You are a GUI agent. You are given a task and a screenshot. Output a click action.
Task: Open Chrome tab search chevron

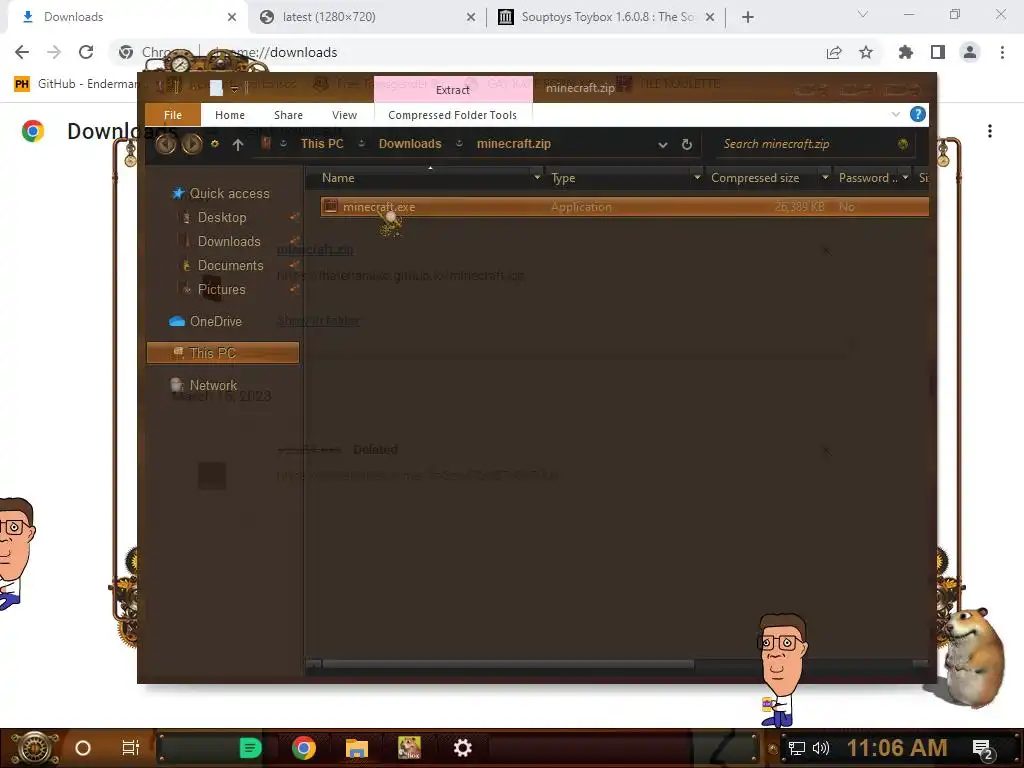click(x=863, y=14)
